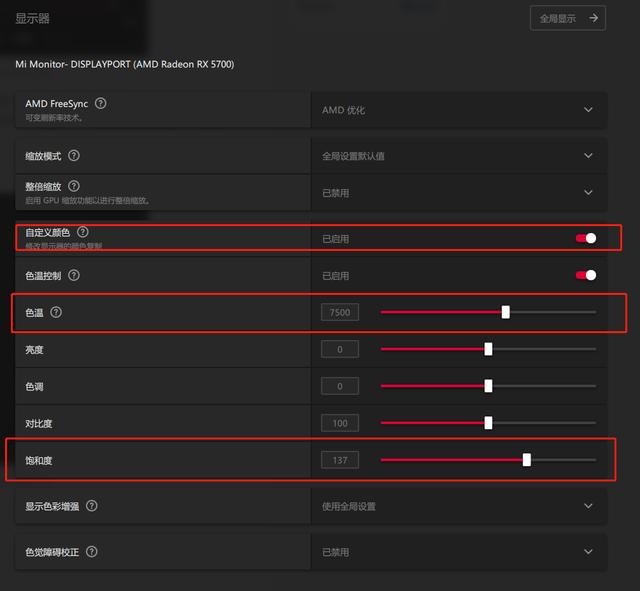Click the 色温 value field showing 7500

click(x=340, y=312)
